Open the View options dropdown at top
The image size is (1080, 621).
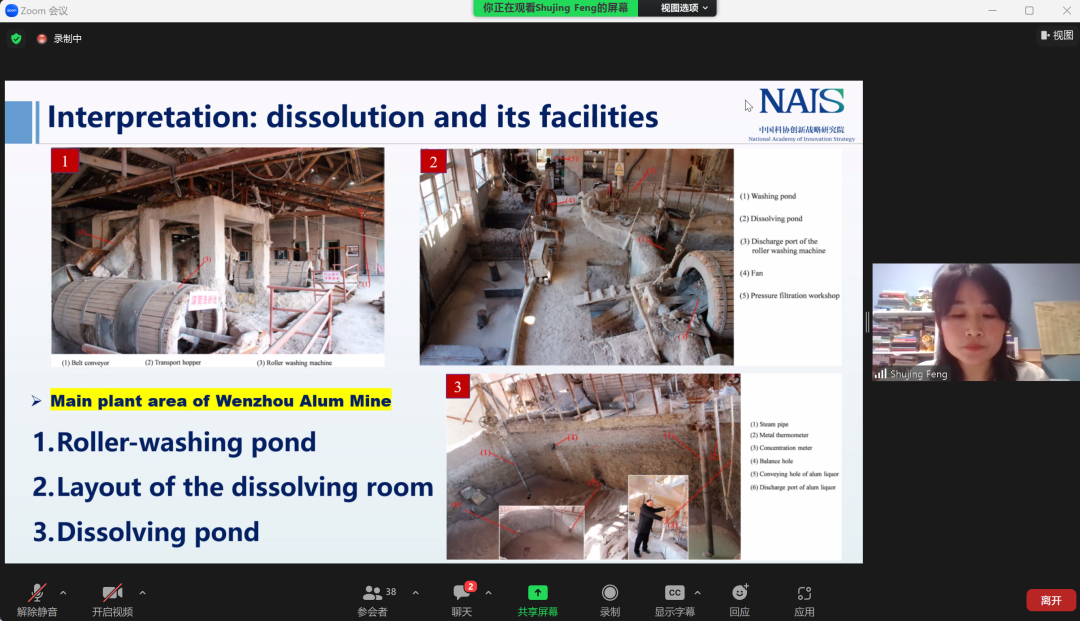(x=684, y=8)
